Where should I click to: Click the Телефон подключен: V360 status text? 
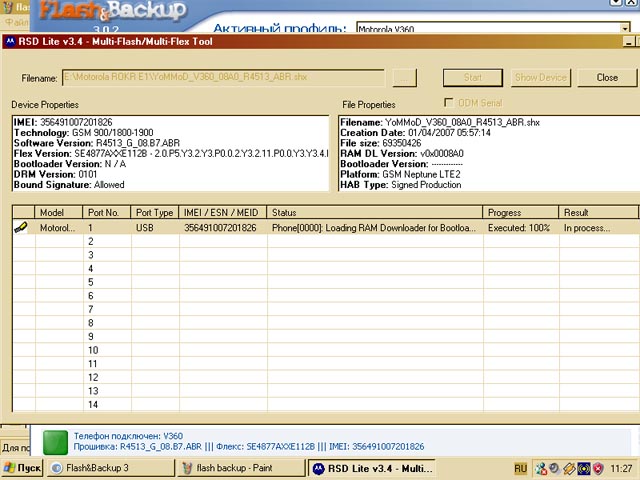128,436
